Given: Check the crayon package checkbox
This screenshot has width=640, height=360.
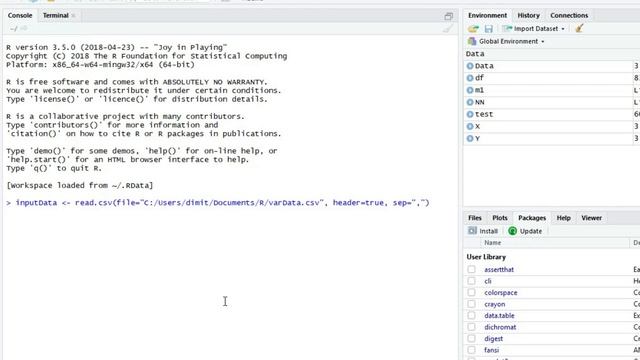Looking at the screenshot, I should pyautogui.click(x=471, y=304).
